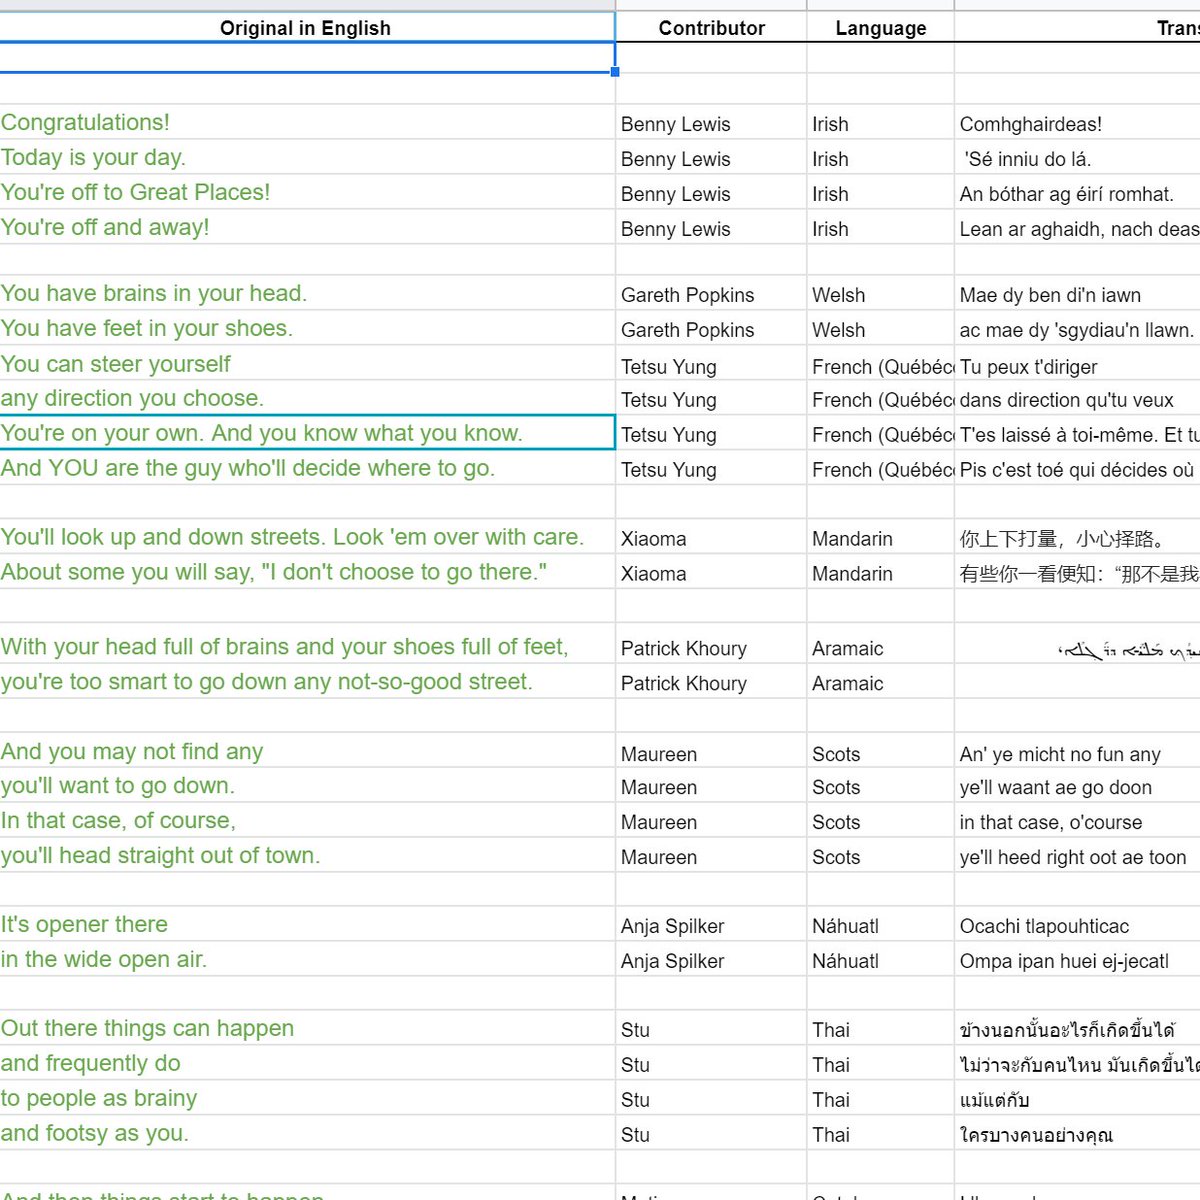Select 'and footsy as you.' cell
Viewport: 1200px width, 1200px height.
click(306, 1133)
